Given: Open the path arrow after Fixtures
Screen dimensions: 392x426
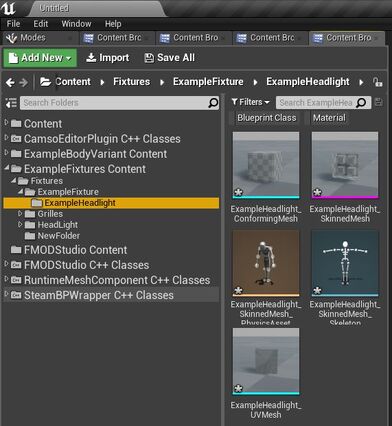Looking at the screenshot, I should pyautogui.click(x=162, y=82).
